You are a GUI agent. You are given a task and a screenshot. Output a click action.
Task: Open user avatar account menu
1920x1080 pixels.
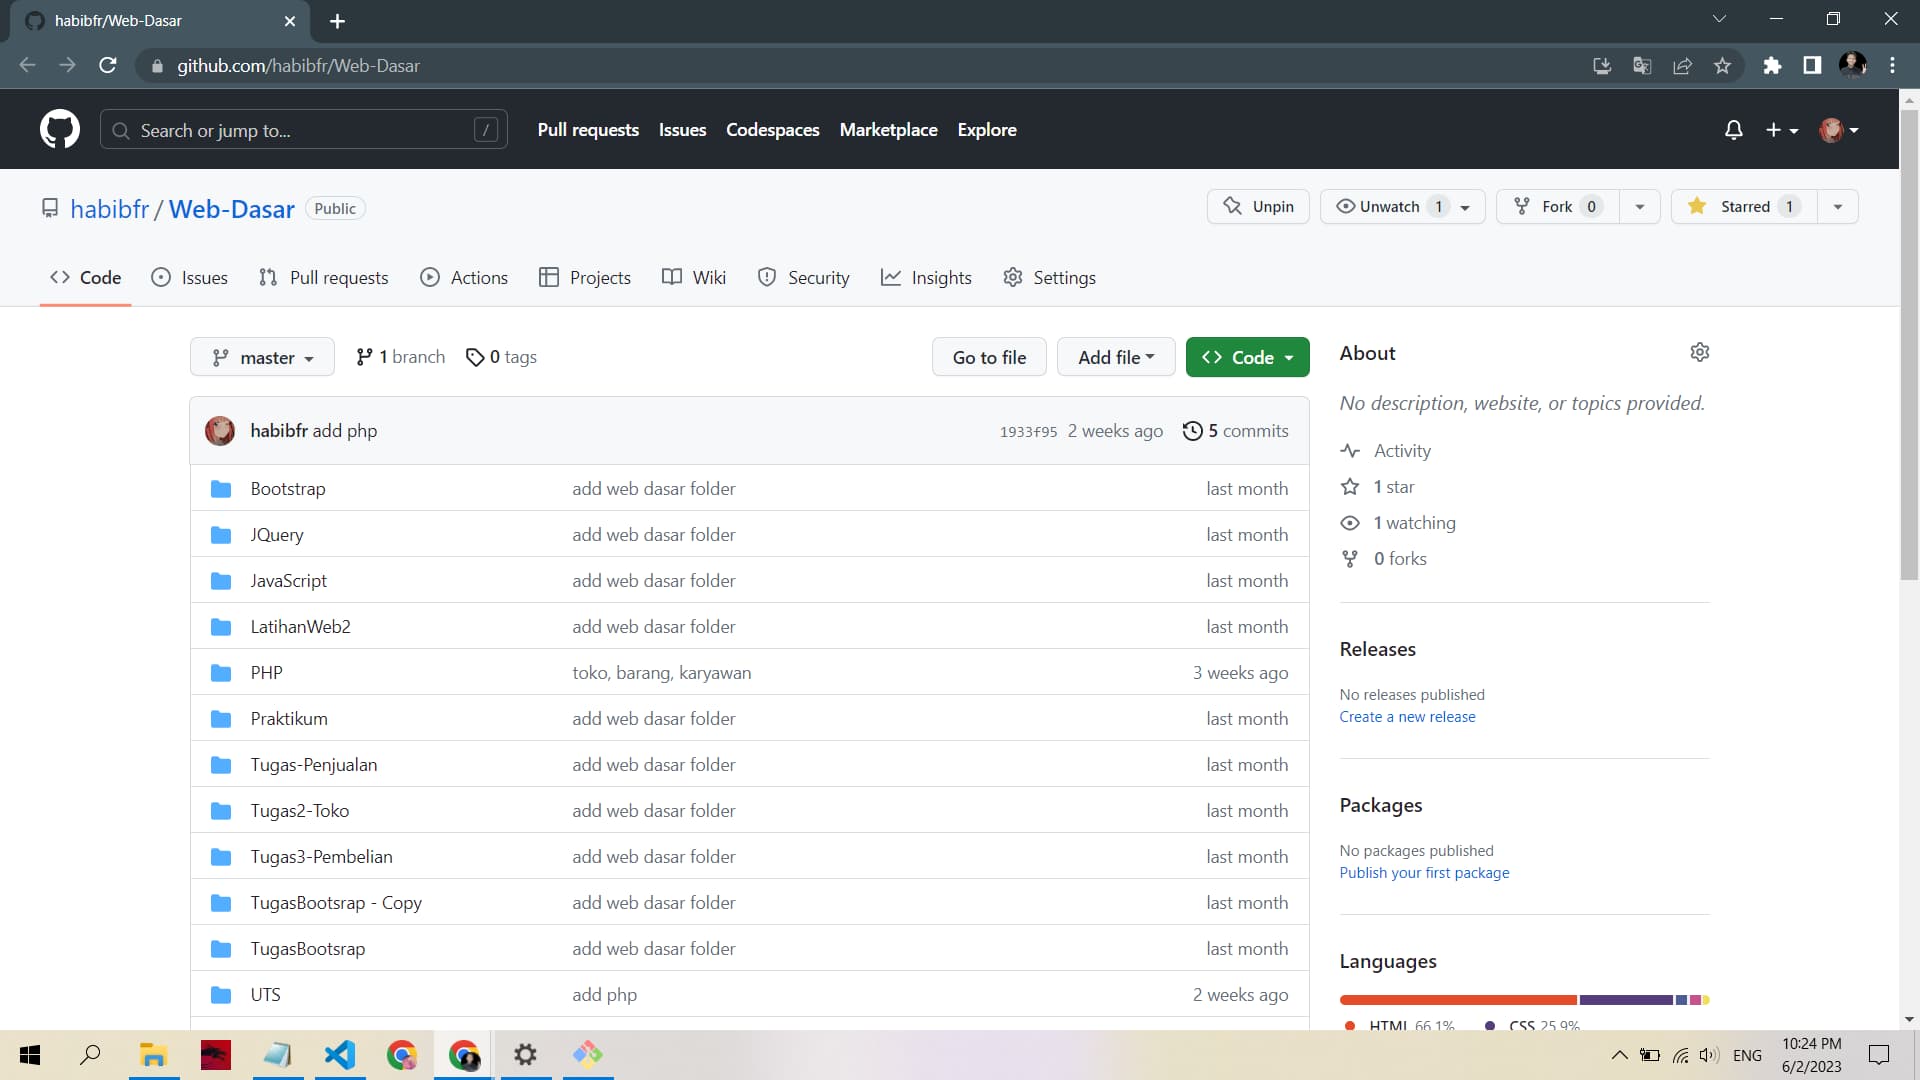coord(1839,130)
